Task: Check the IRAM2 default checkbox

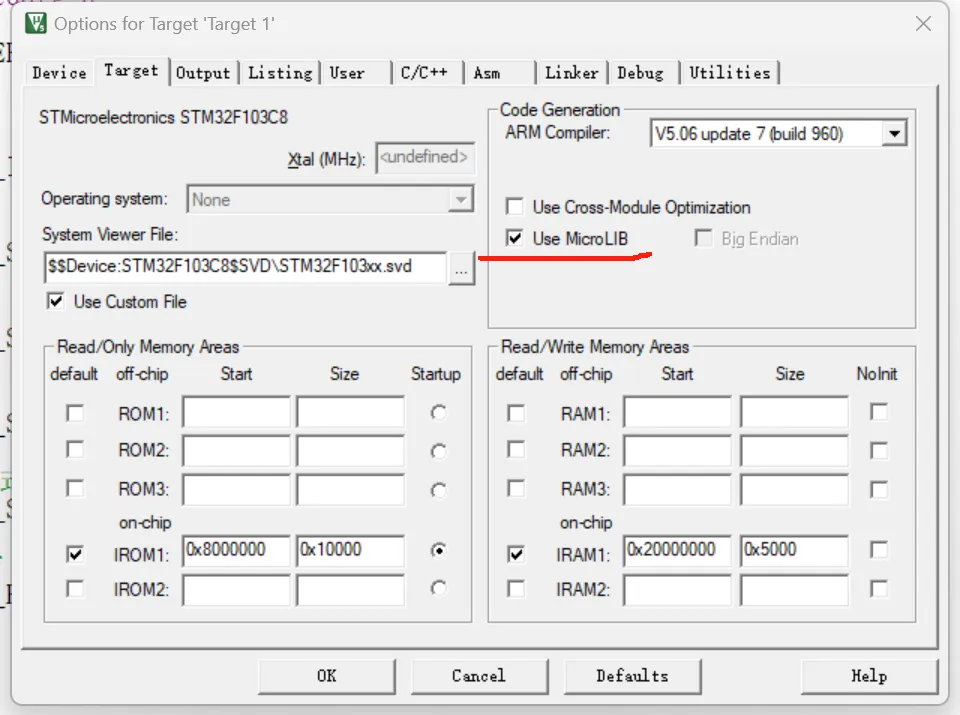Action: point(516,589)
